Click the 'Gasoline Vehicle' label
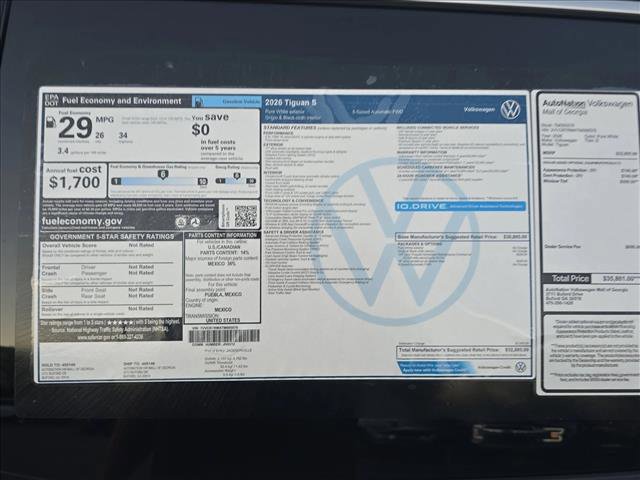The height and width of the screenshot is (480, 640). pos(241,101)
